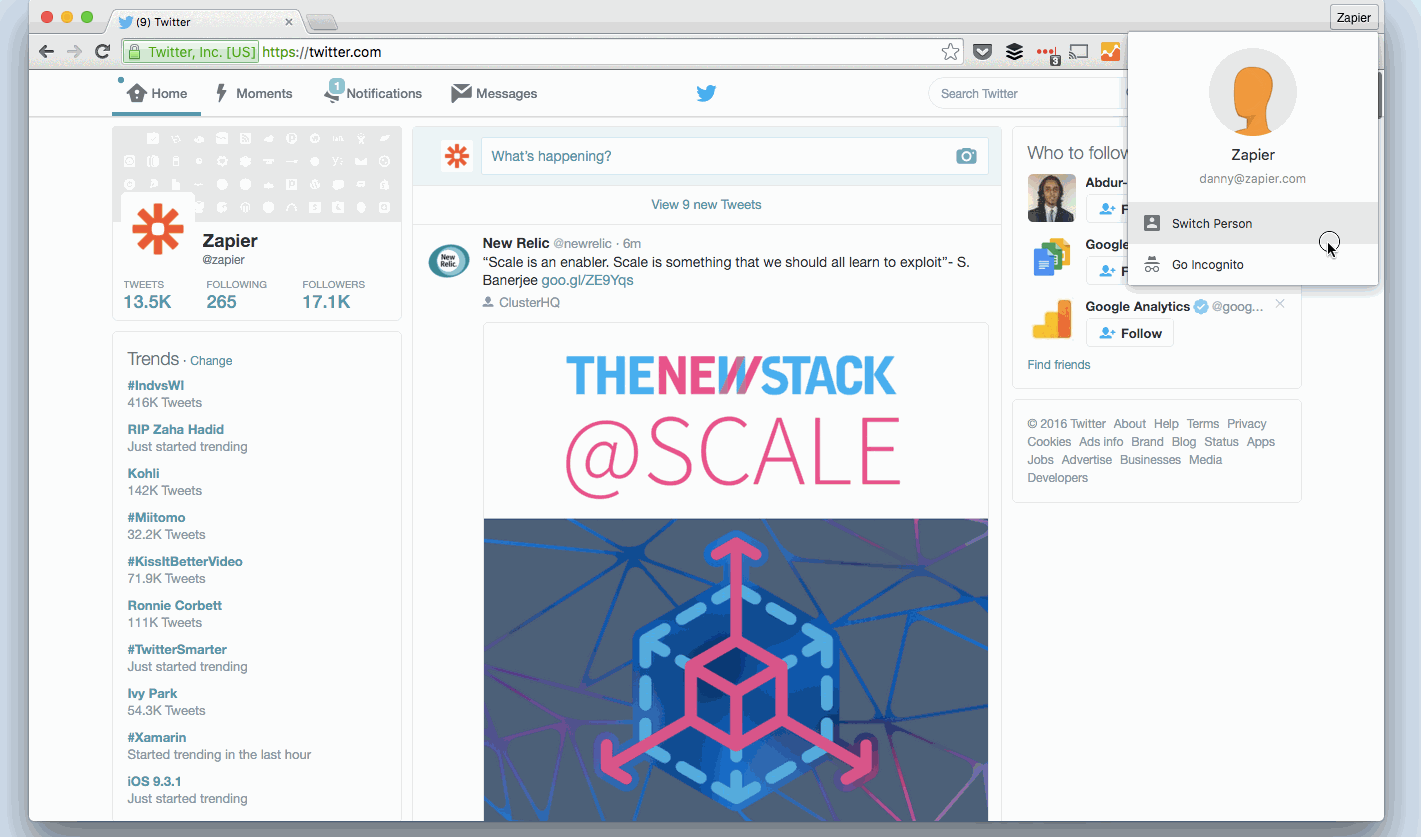This screenshot has height=837, width=1421.
Task: Click the camera icon in tweet box
Action: click(x=965, y=156)
